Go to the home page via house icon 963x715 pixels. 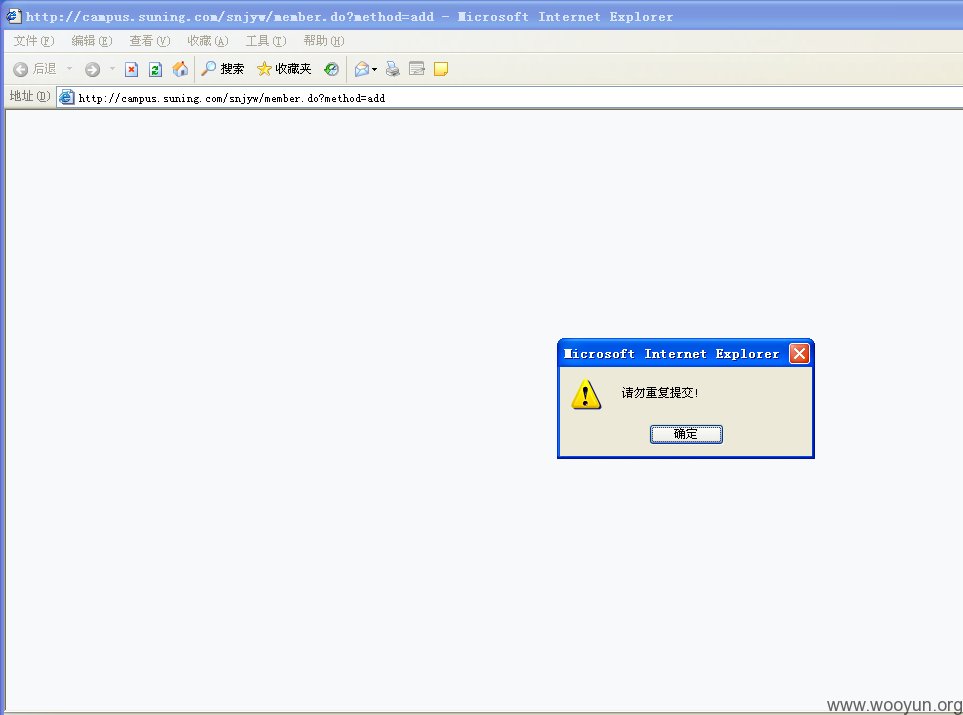(x=180, y=69)
